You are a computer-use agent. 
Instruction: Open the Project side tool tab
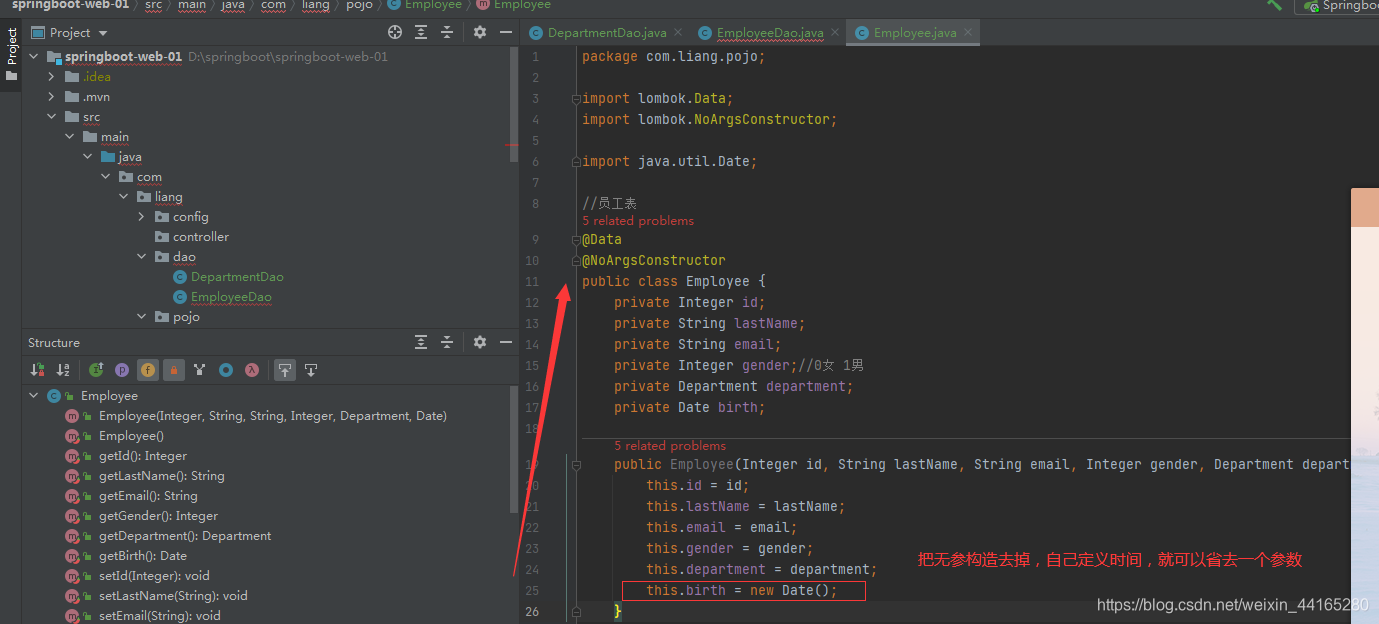click(x=11, y=55)
